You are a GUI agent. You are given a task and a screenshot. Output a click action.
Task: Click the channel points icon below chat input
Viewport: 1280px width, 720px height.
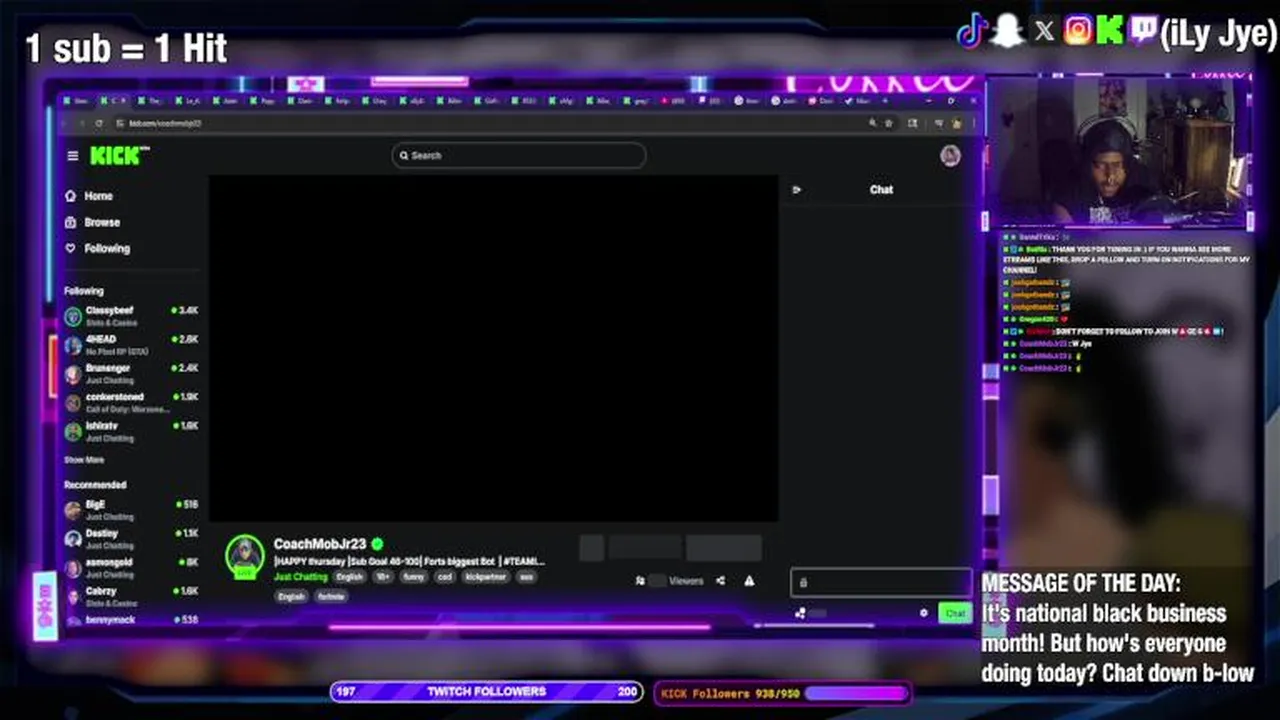pos(800,613)
